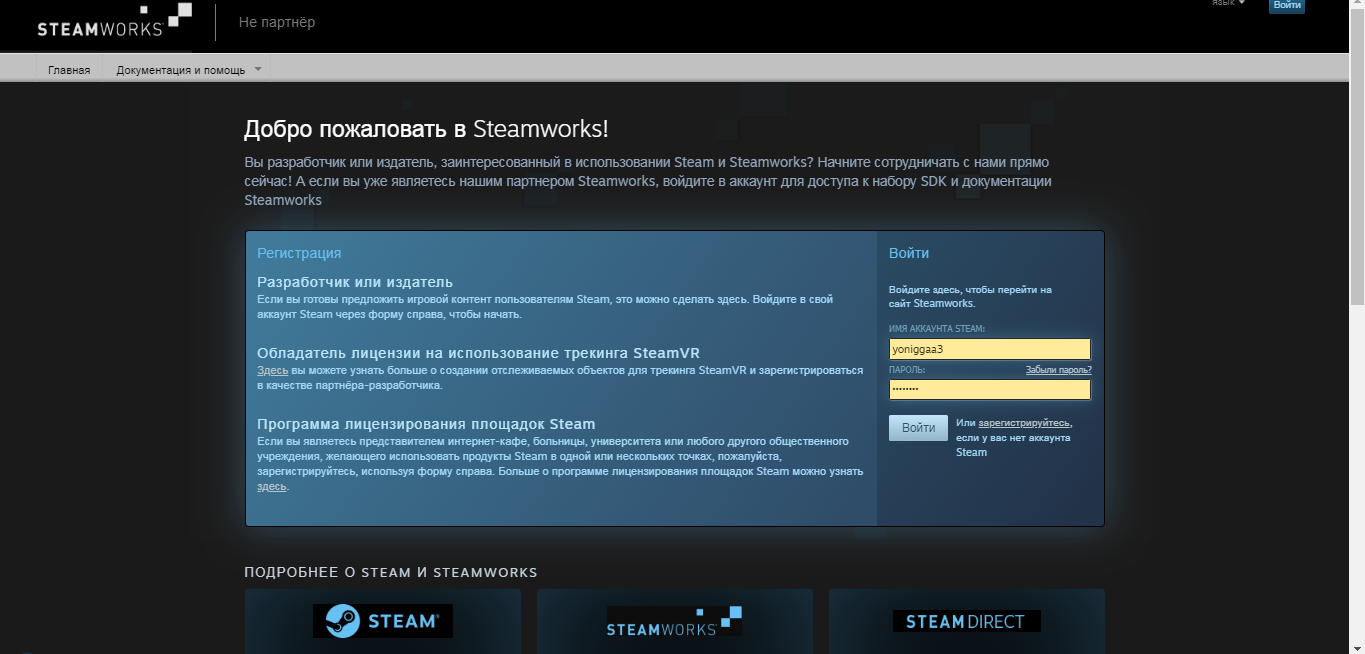
Task: Follow the Забыли пароль? link
Action: coord(1058,370)
